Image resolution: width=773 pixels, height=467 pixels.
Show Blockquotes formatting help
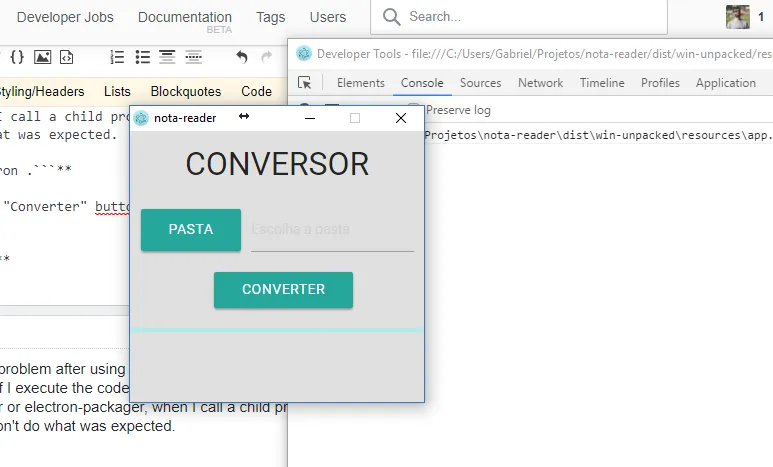tap(186, 92)
